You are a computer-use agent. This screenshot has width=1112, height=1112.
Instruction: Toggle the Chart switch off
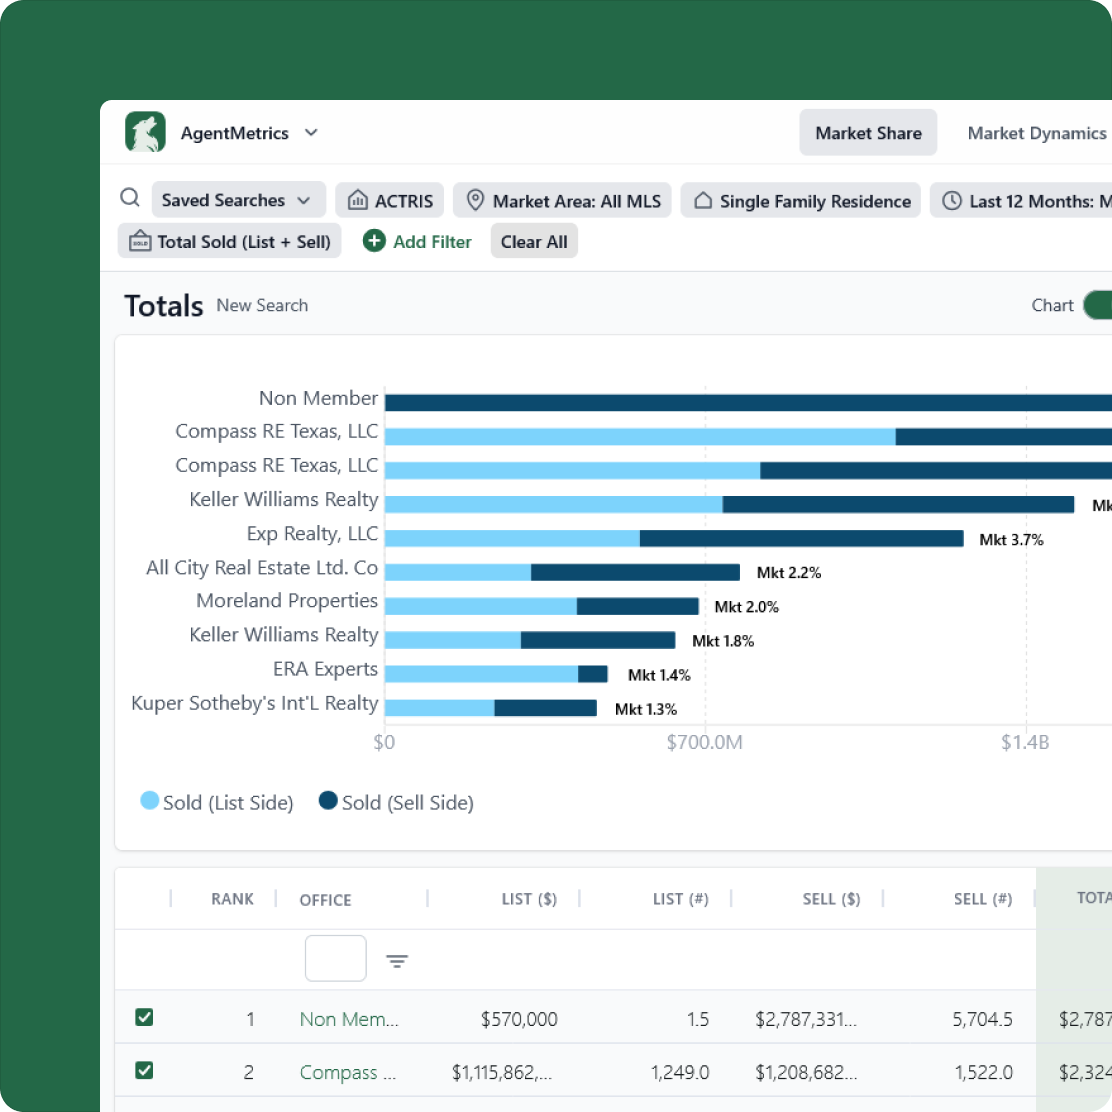point(1097,306)
